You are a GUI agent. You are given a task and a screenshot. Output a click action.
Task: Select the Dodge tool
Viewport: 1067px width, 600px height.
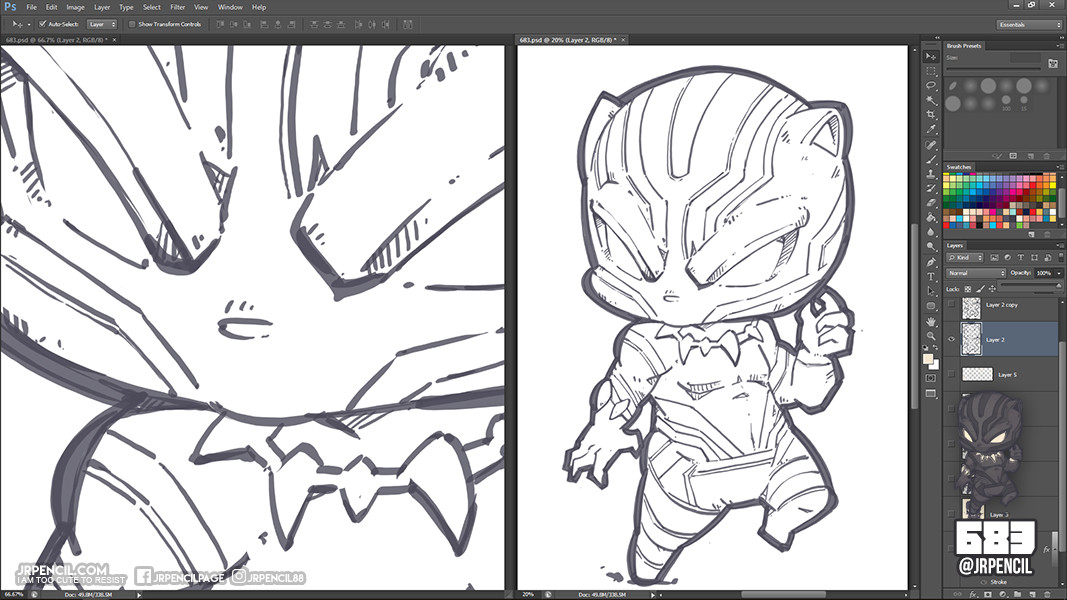click(x=931, y=247)
